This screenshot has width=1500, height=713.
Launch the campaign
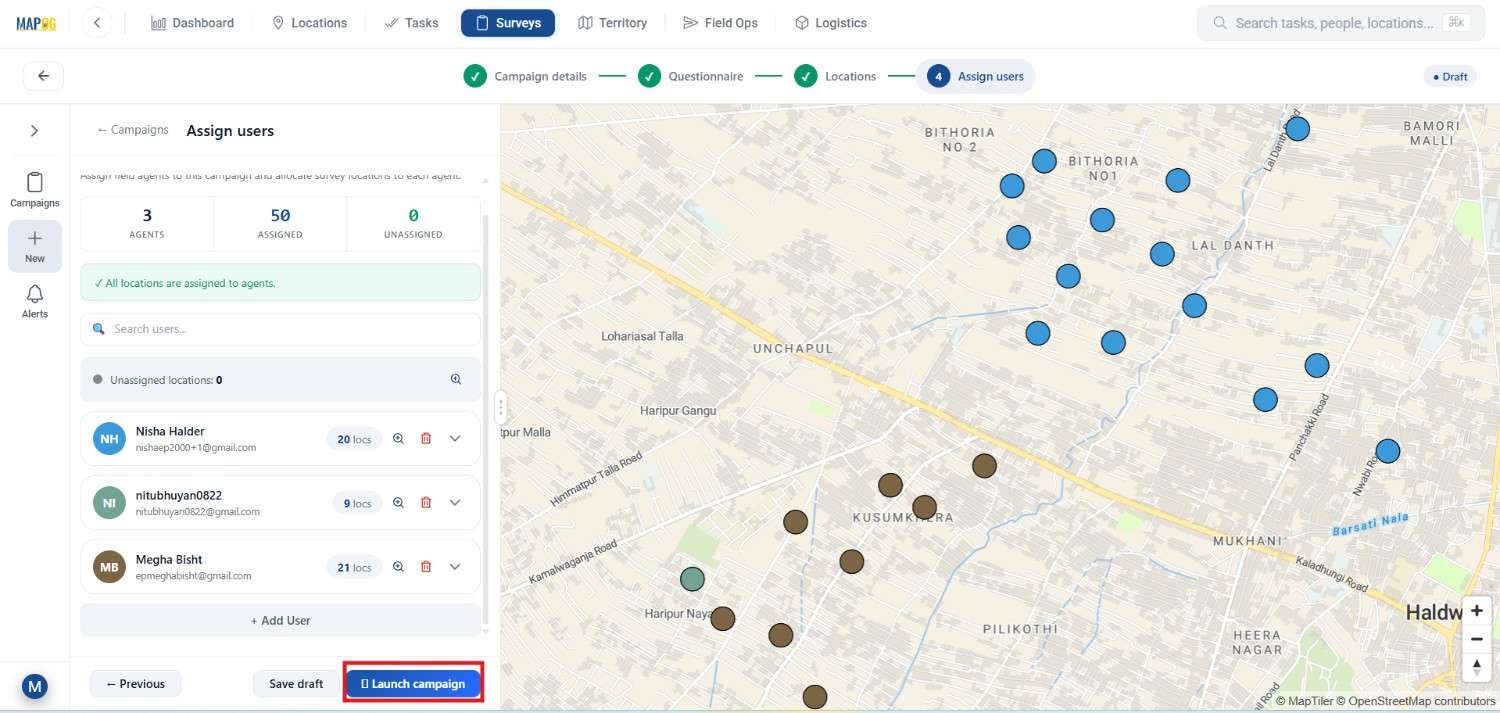coord(413,684)
